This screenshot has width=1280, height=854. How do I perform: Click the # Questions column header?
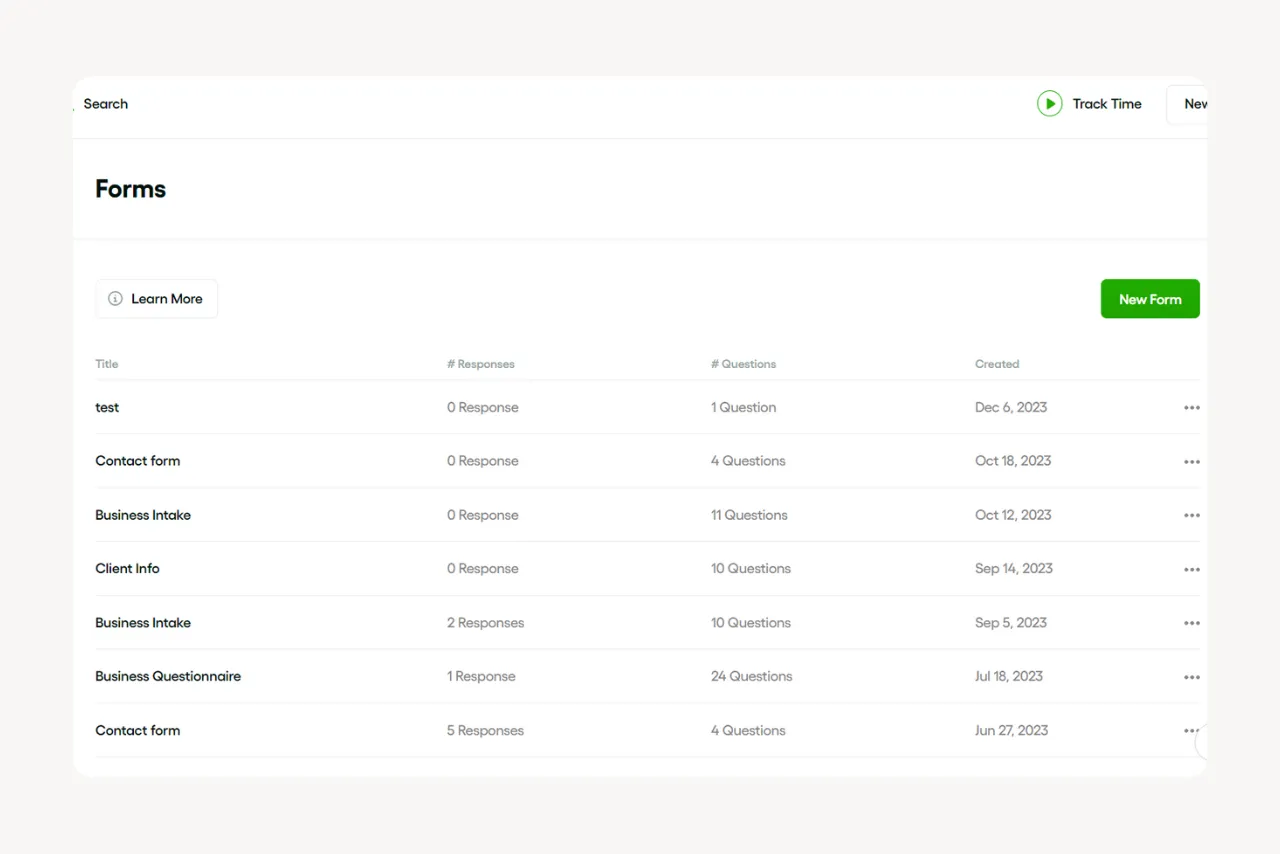coord(743,364)
